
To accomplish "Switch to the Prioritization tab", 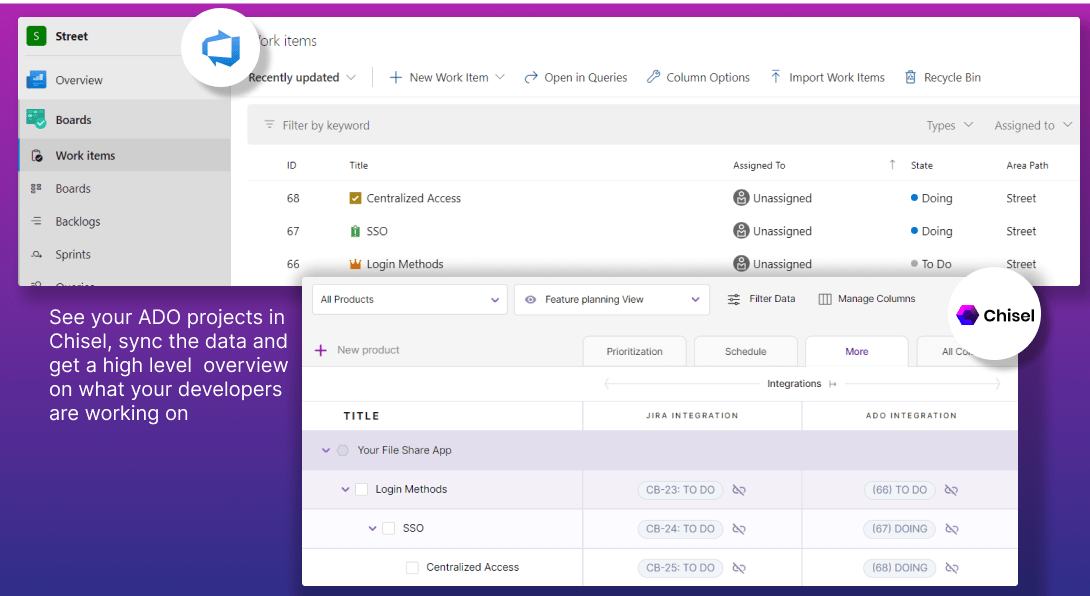I will click(635, 351).
